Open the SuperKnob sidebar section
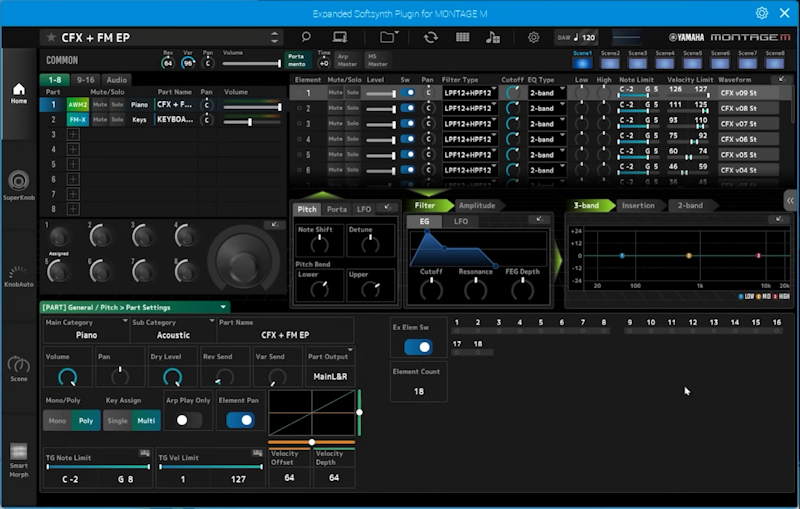The width and height of the screenshot is (800, 509). [x=19, y=185]
